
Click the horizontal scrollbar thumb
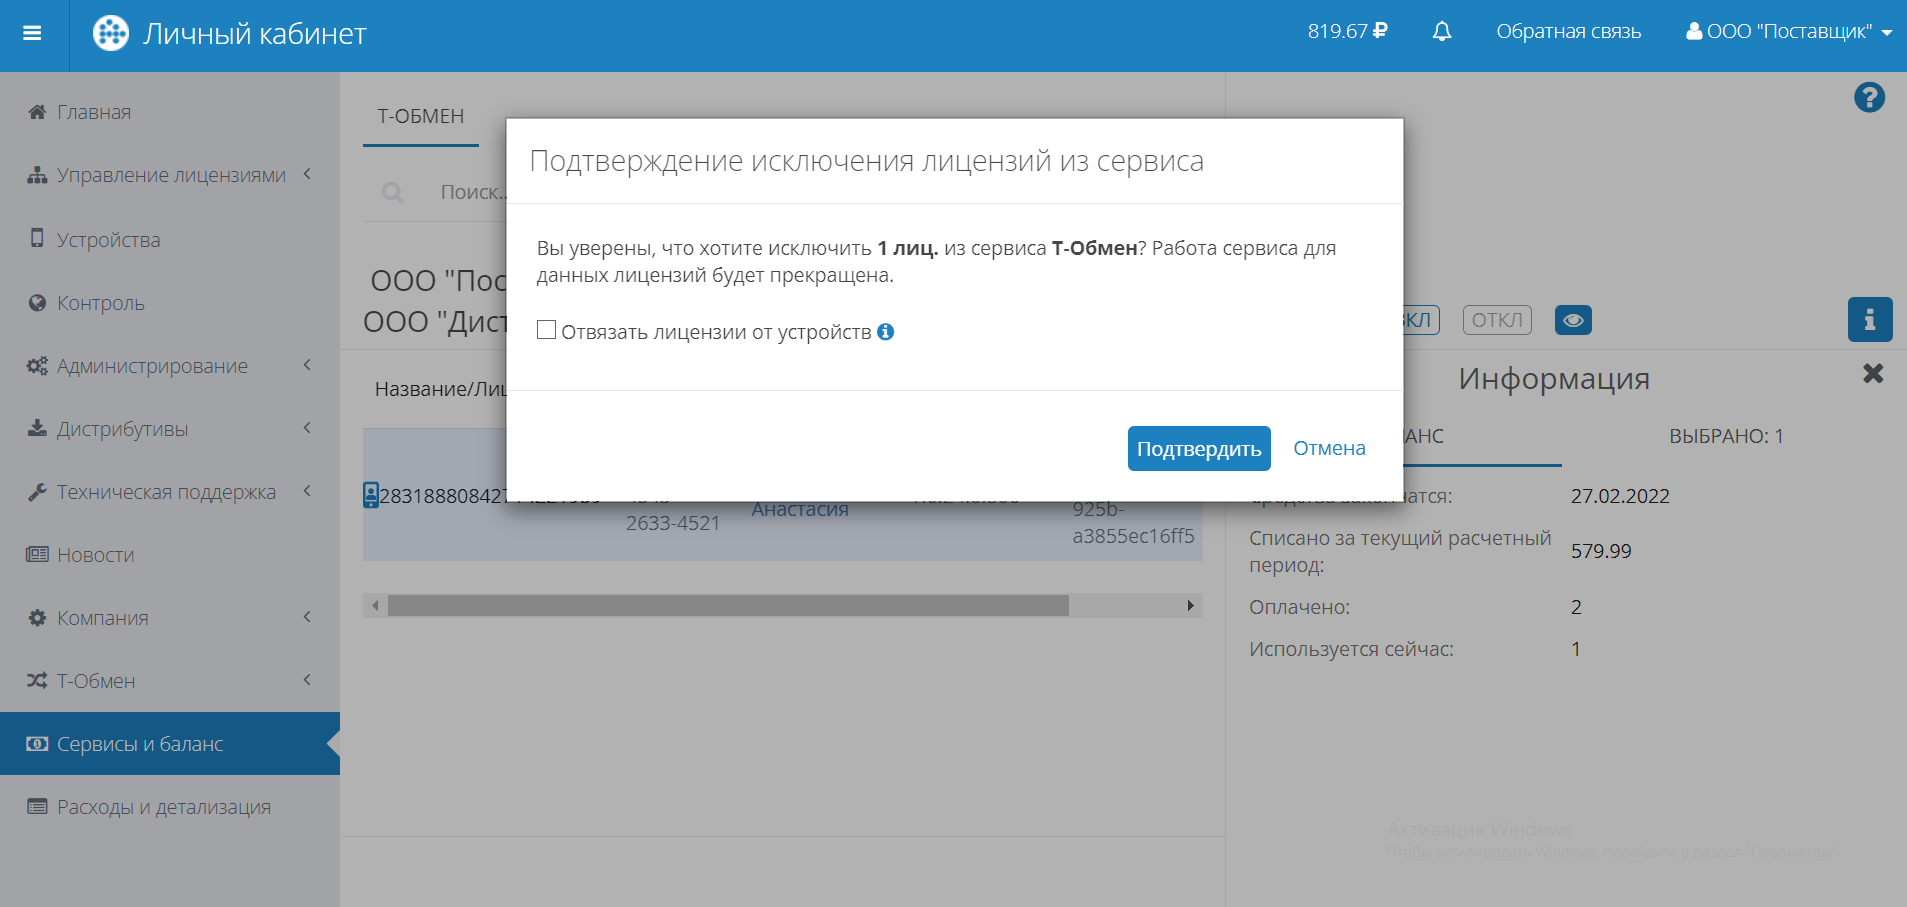[x=728, y=605]
